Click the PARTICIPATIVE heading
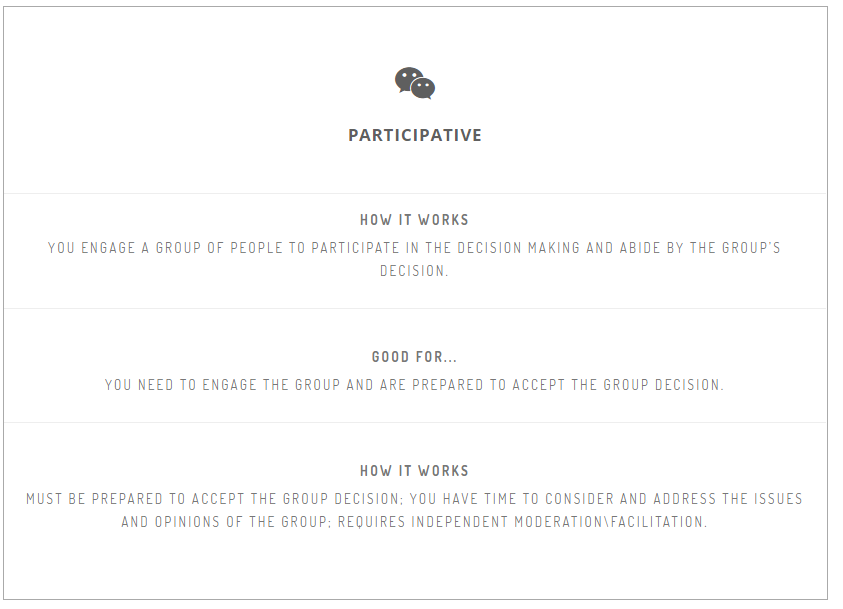 415,135
